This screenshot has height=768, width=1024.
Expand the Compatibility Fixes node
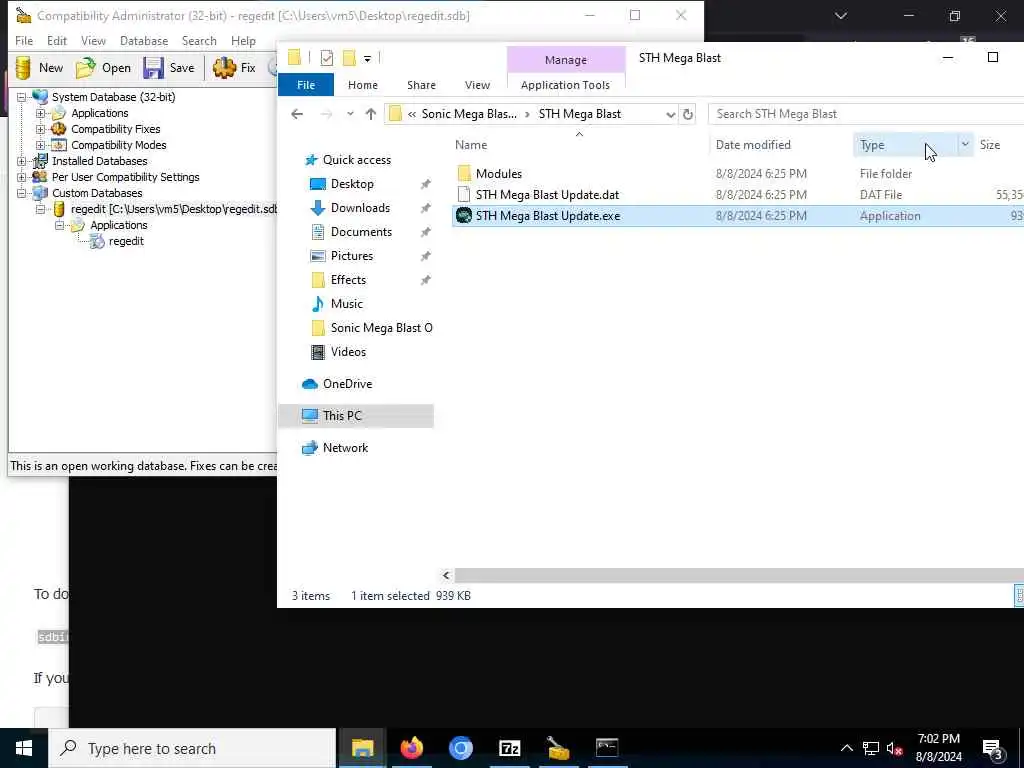(x=40, y=129)
